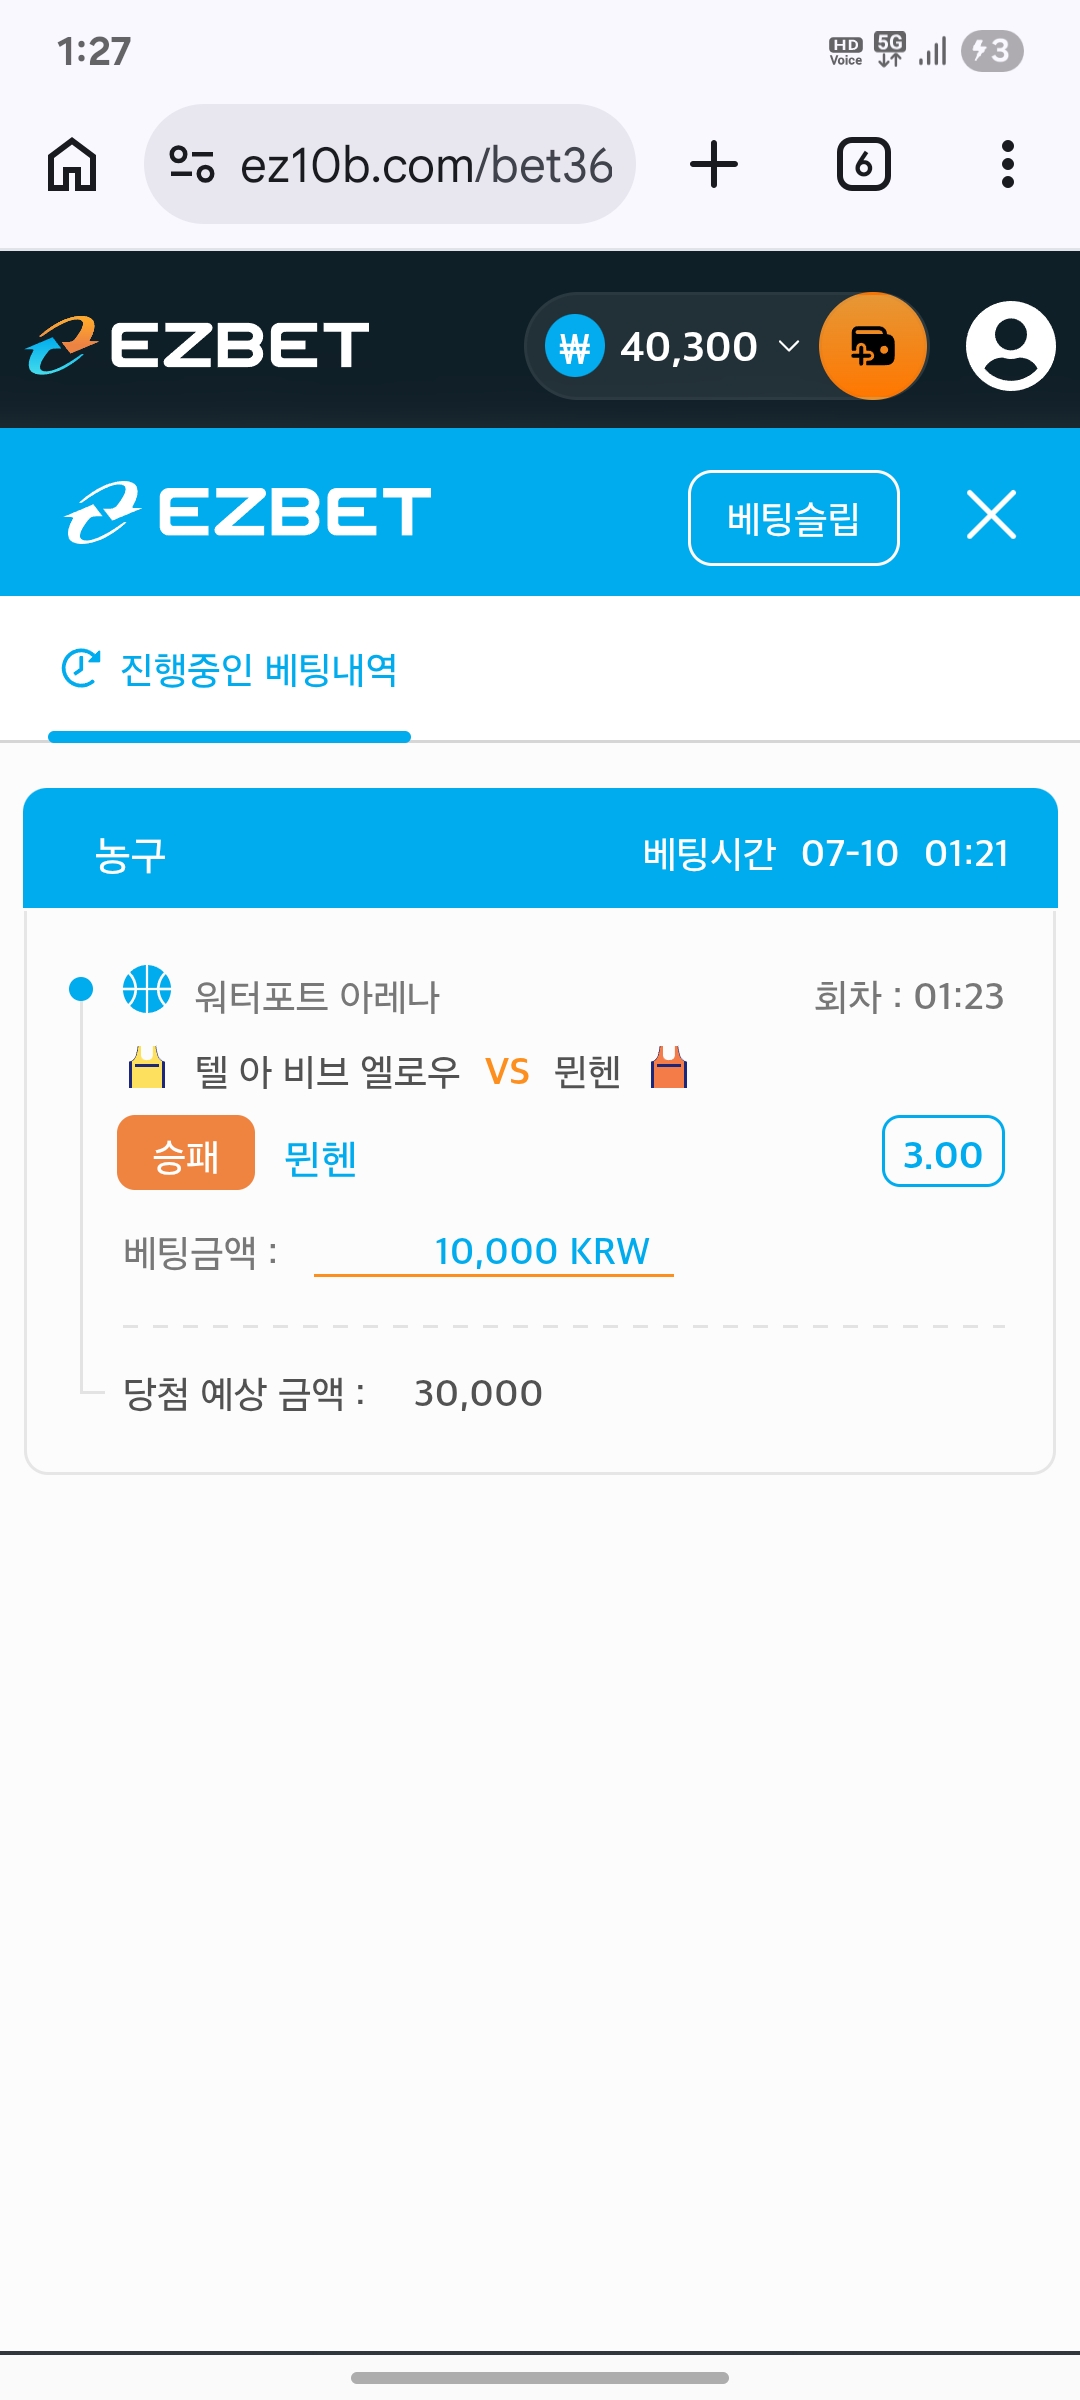1080x2400 pixels.
Task: Open a new browser tab with the plus icon
Action: (x=714, y=165)
